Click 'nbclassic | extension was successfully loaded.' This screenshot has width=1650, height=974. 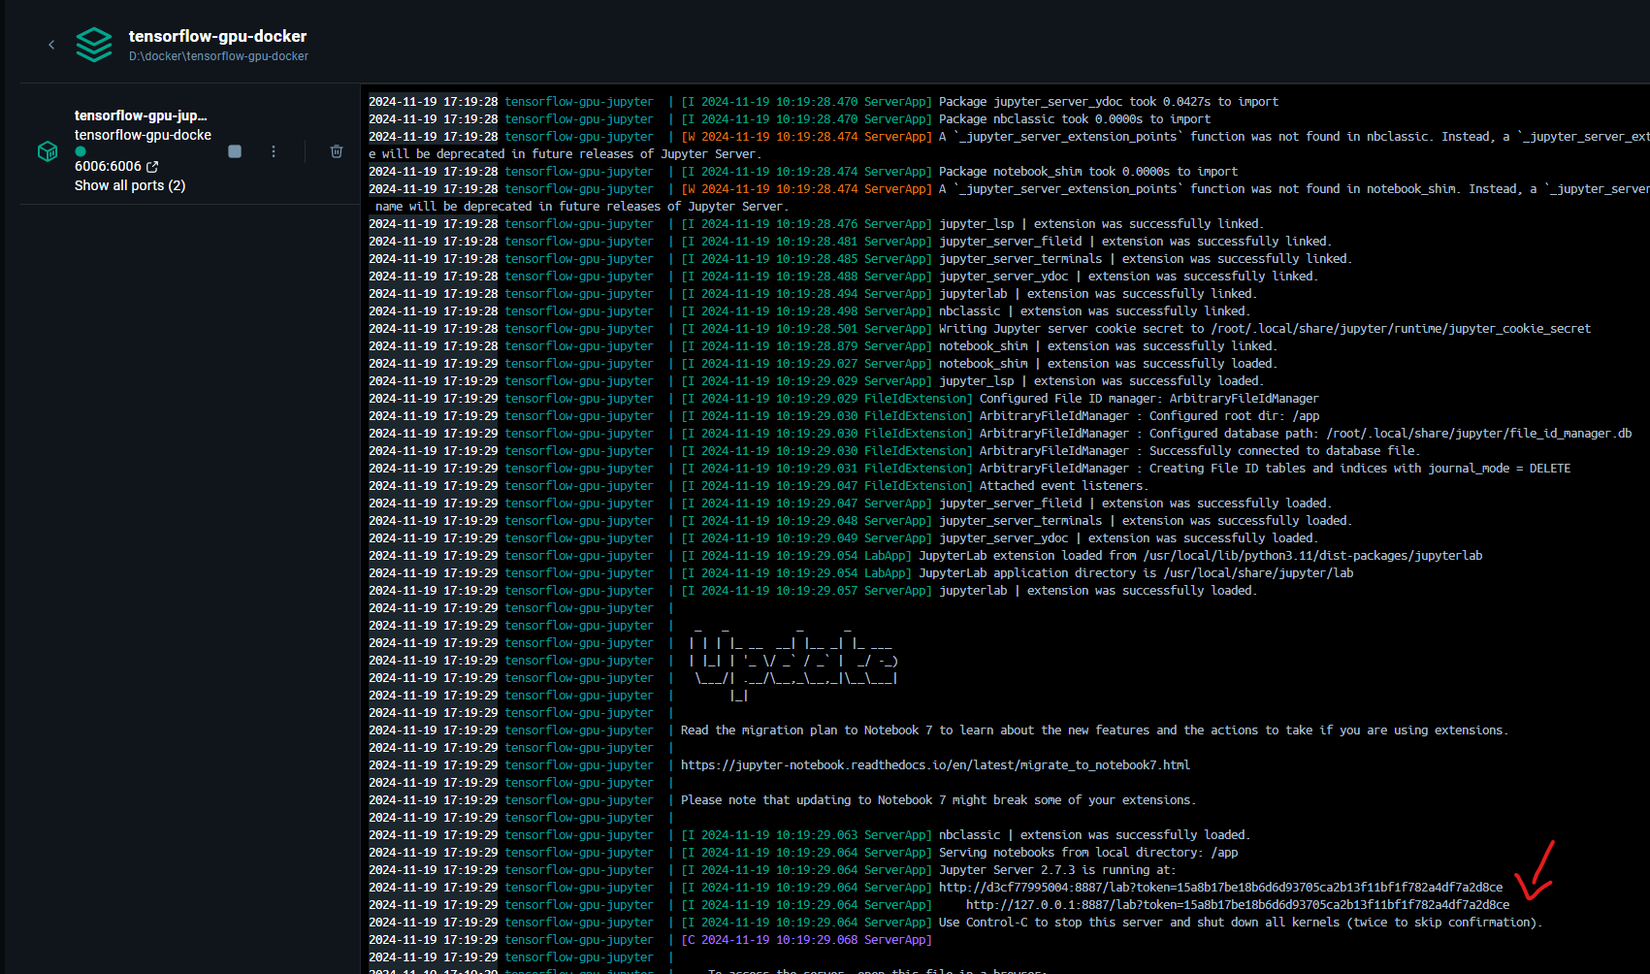click(1094, 835)
